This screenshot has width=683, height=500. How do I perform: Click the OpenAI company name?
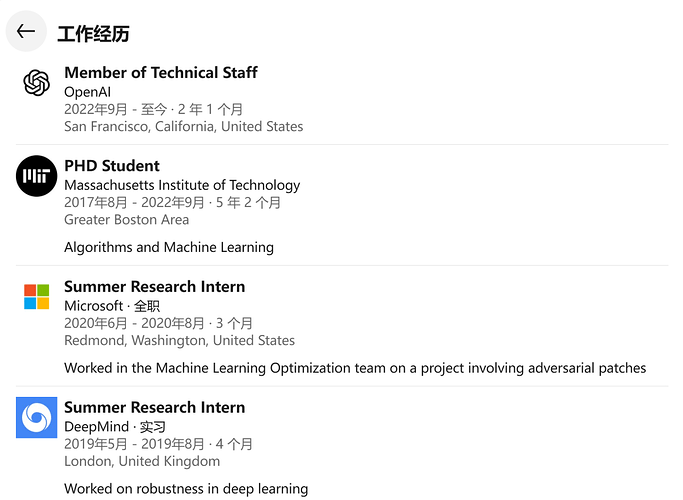pos(88,92)
